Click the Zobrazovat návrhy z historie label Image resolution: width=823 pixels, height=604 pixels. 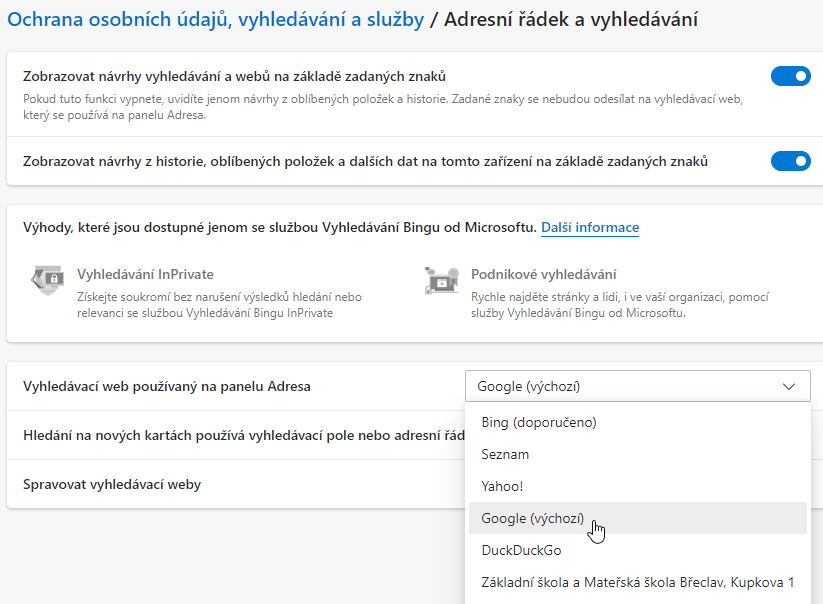tap(365, 162)
